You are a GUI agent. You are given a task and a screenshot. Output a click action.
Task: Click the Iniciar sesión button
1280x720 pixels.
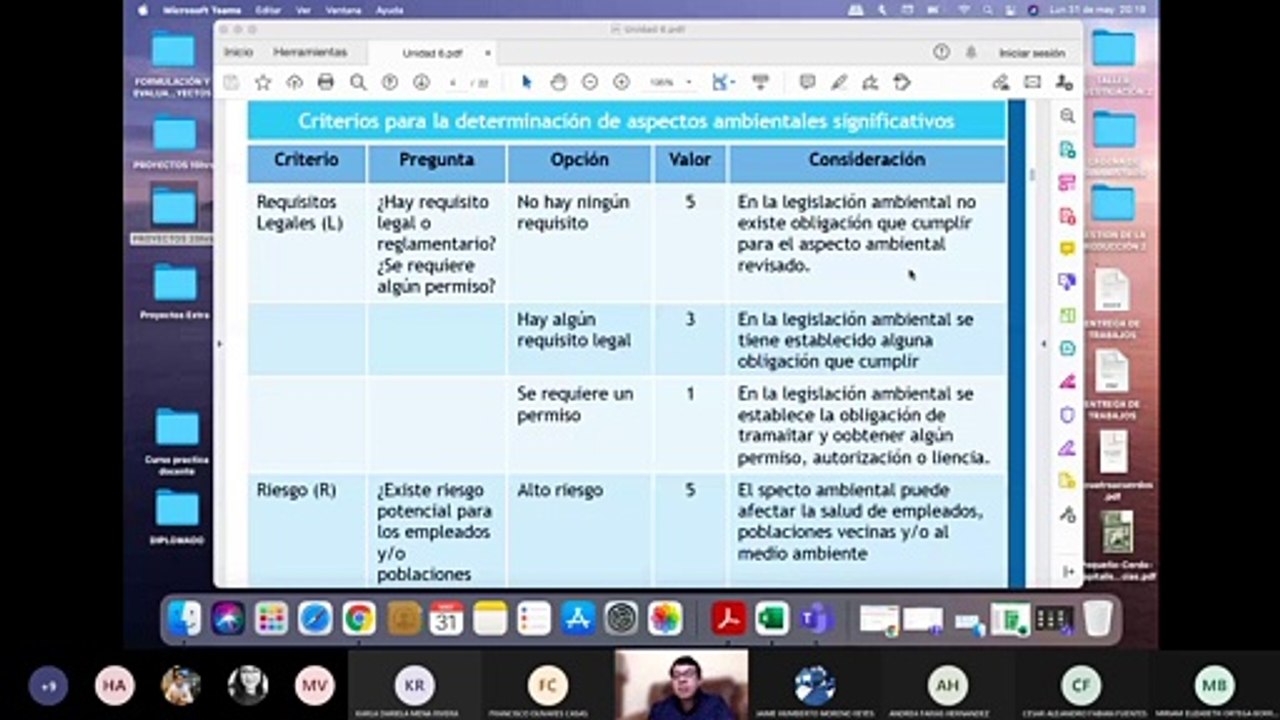point(1032,53)
